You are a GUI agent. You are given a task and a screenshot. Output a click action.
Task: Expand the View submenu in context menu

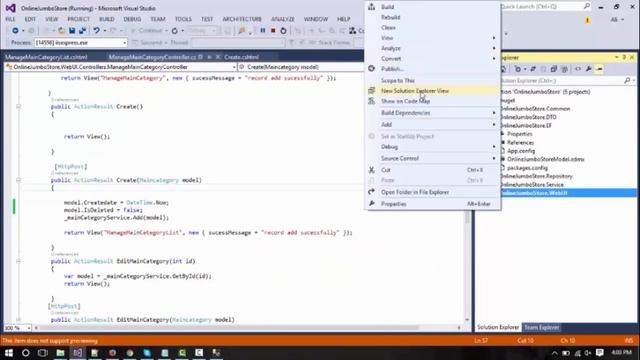coord(434,38)
